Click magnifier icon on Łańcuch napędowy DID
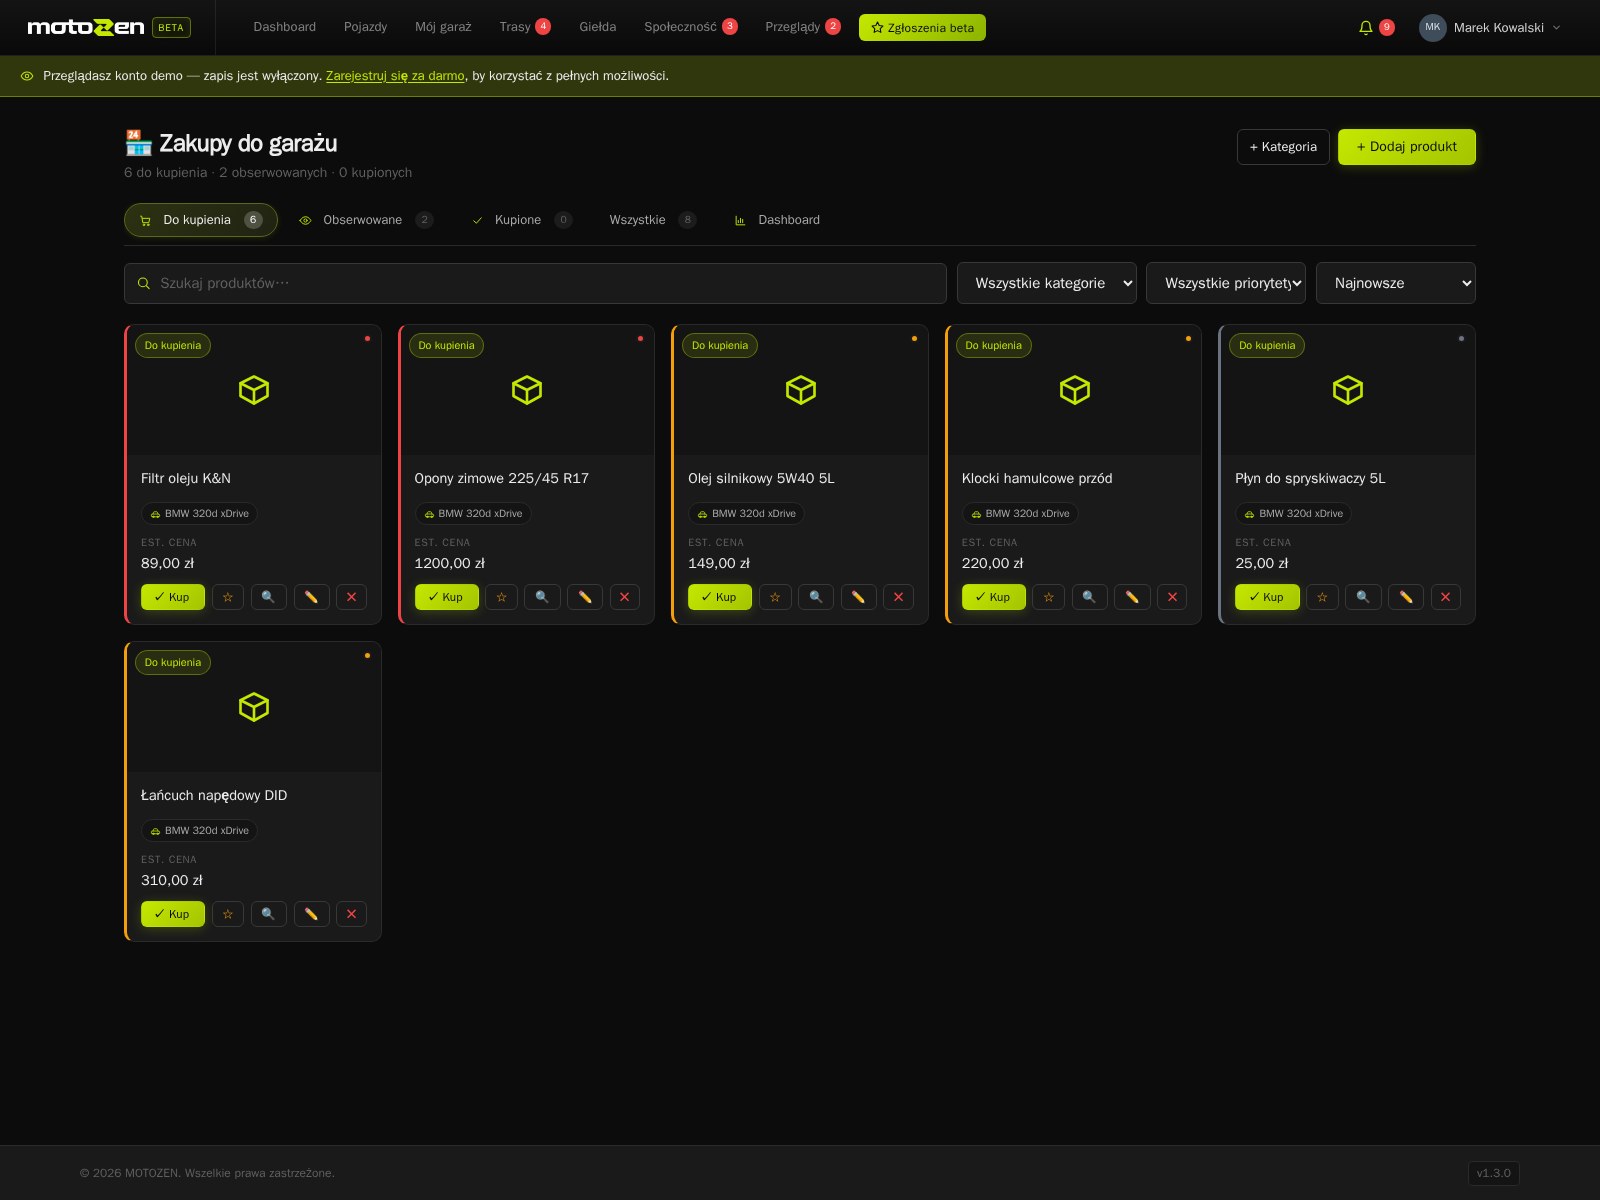1600x1200 pixels. point(268,914)
